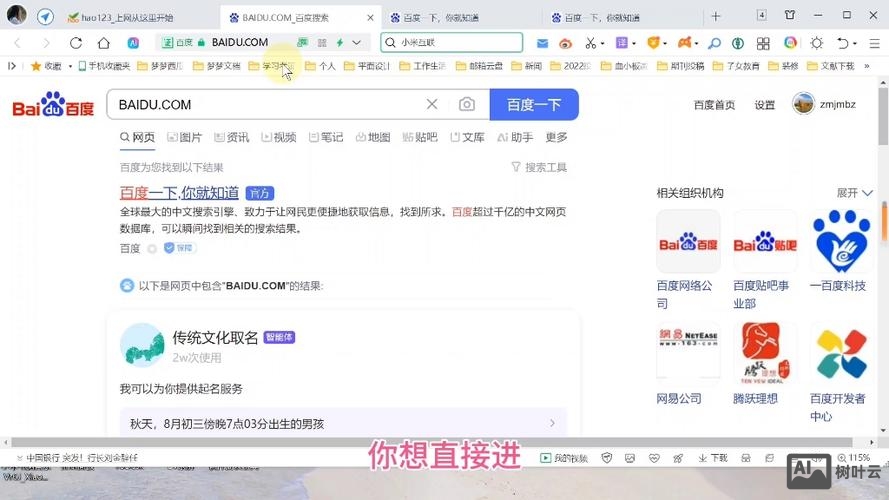The width and height of the screenshot is (889, 500).
Task: Click the QR grid icon in the address bar
Action: point(322,43)
